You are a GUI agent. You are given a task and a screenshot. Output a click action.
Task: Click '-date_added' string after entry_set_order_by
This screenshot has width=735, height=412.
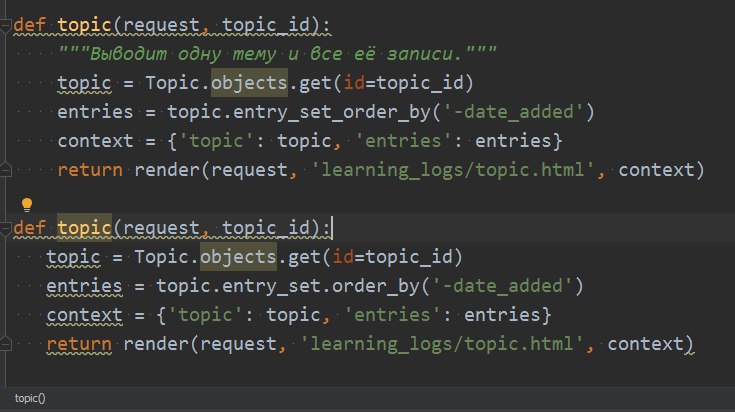513,112
